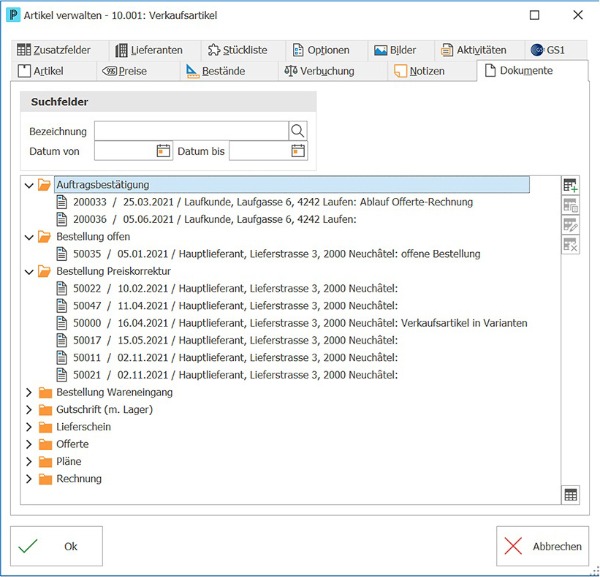600x577 pixels.
Task: Click the edit document pencil icon
Action: coord(570,225)
